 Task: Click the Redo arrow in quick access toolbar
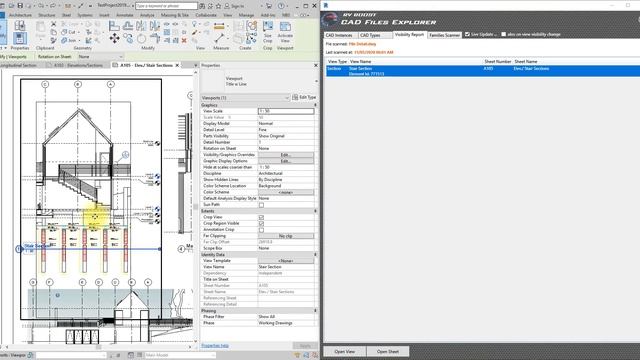point(53,6)
